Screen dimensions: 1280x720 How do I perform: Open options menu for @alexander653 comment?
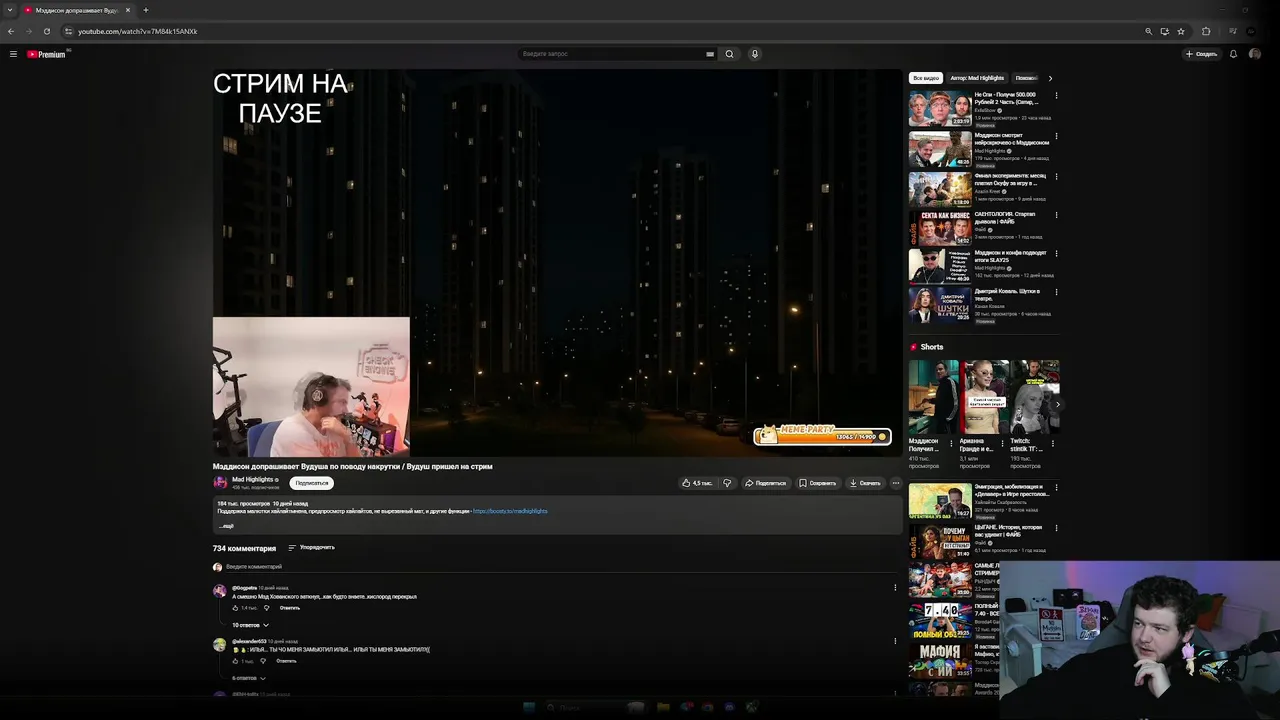(x=895, y=641)
